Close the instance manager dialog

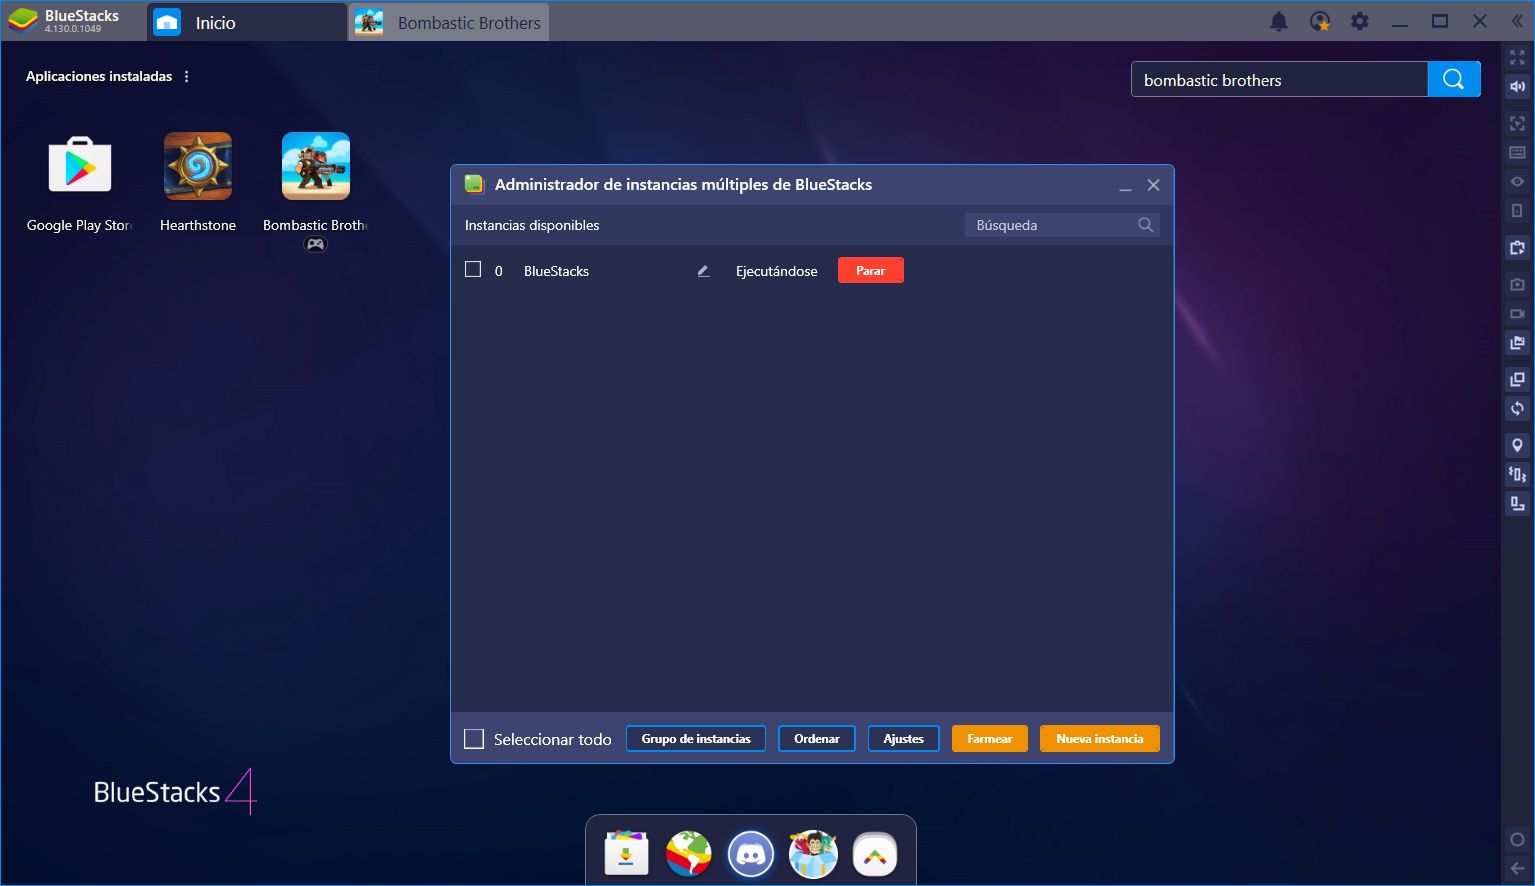1153,185
